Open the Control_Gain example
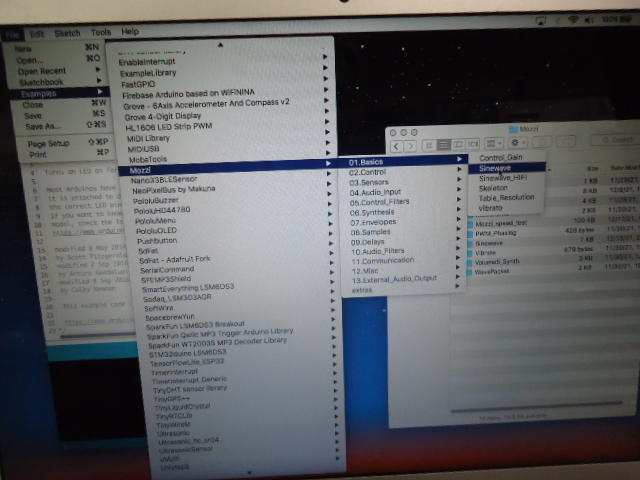Viewport: 640px width, 480px height. (x=507, y=158)
